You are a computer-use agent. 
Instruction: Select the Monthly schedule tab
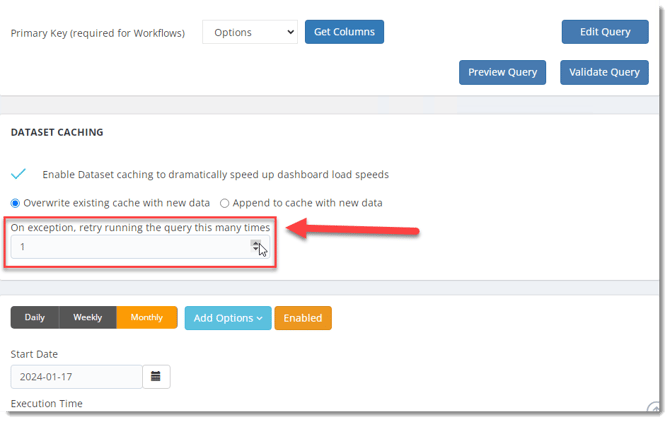[147, 318]
